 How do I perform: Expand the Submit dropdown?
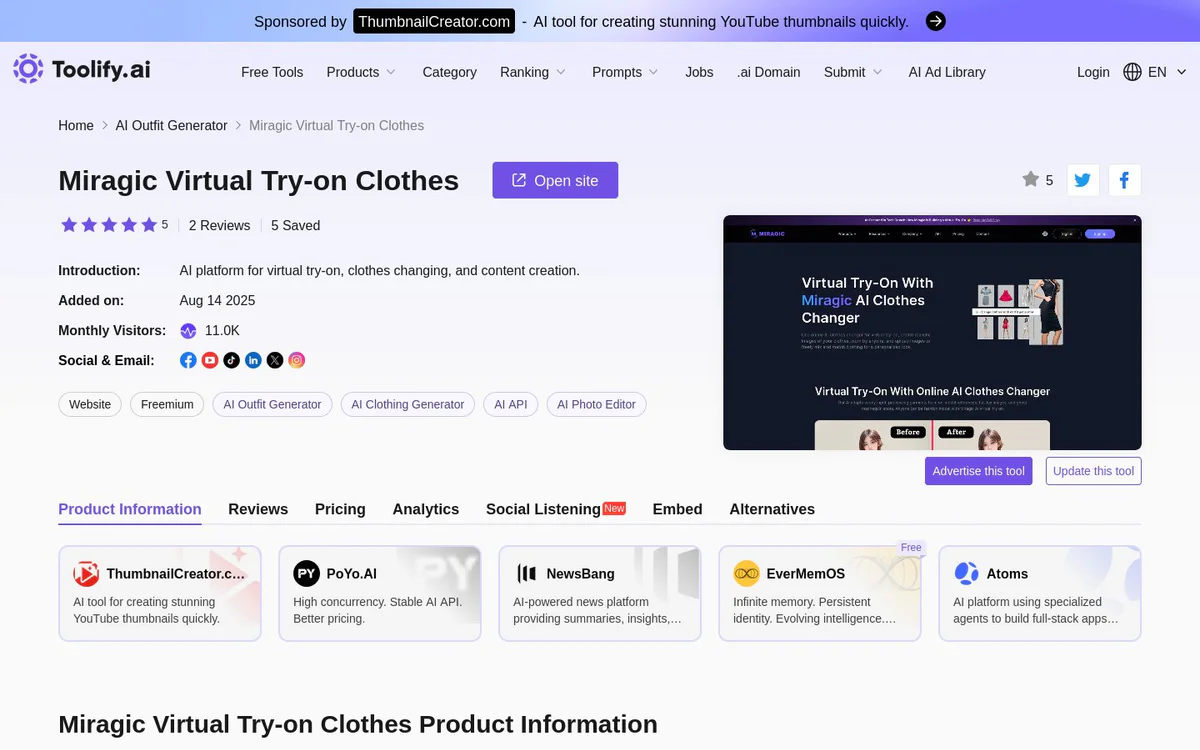coord(853,72)
